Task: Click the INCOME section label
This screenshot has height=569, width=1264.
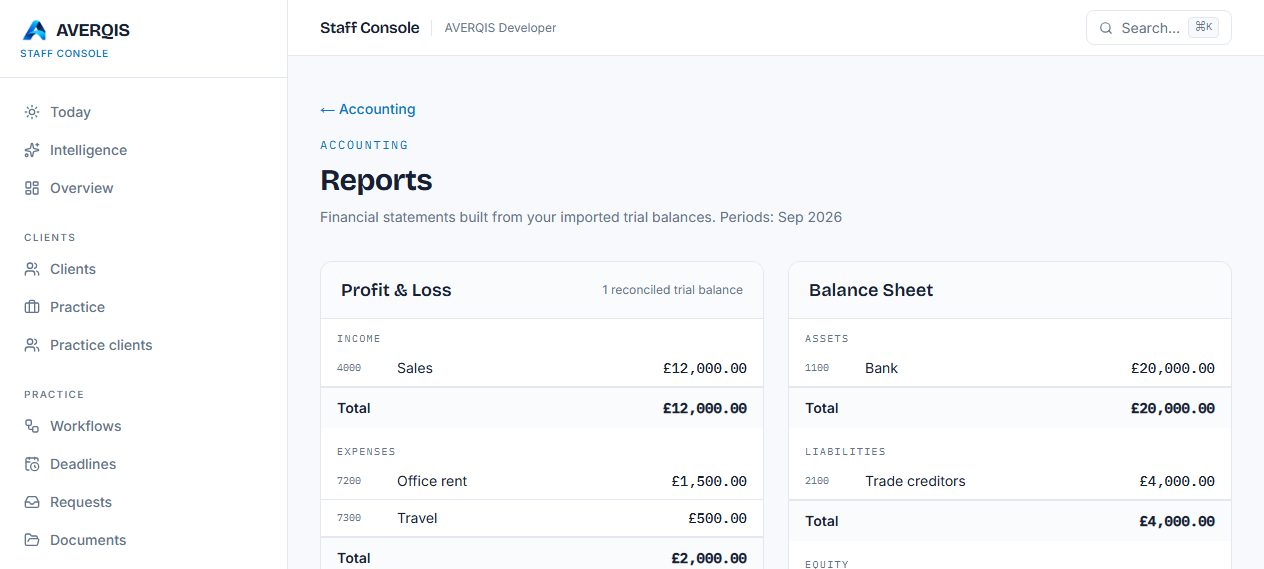Action: point(359,339)
